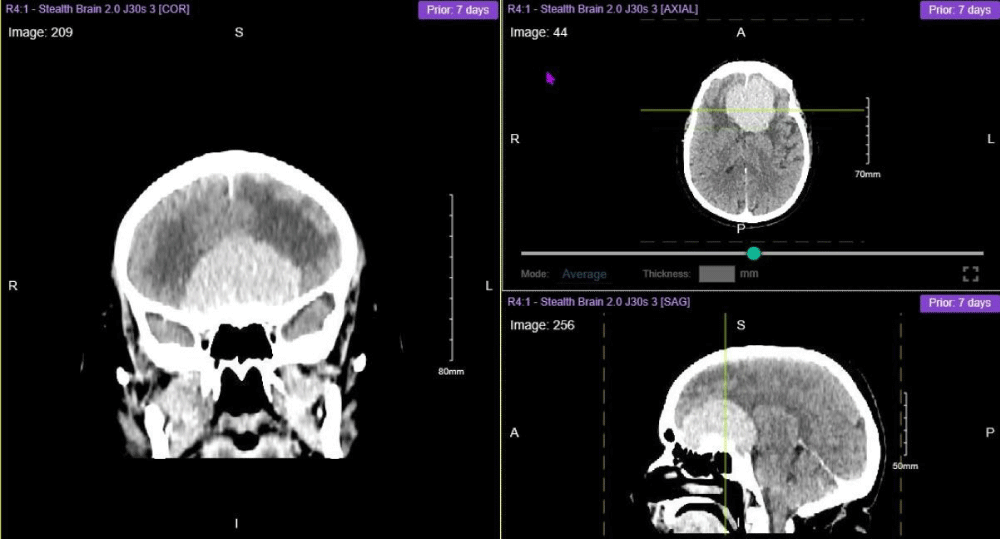
Task: Click the Prior: 7 days badge on coronal view
Action: (457, 10)
